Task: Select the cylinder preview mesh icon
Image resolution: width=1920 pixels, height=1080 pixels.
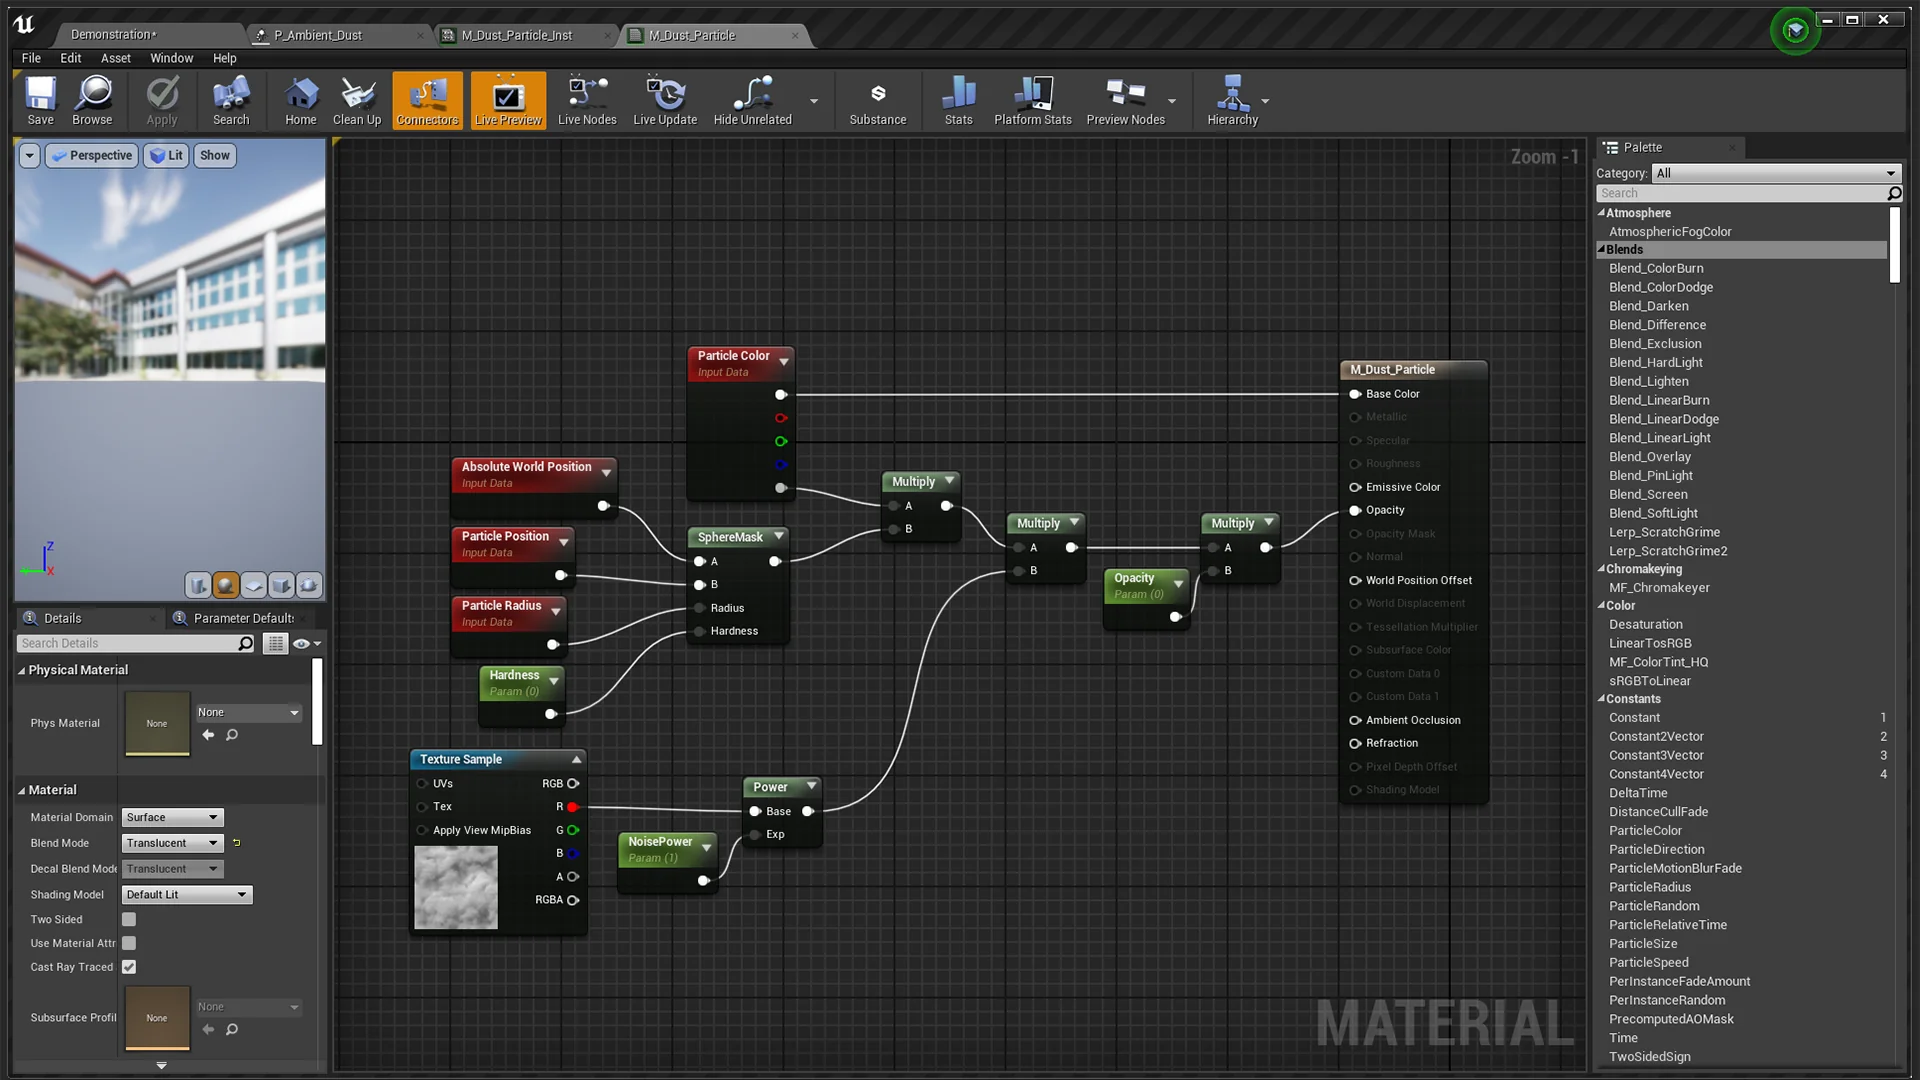Action: (x=198, y=585)
